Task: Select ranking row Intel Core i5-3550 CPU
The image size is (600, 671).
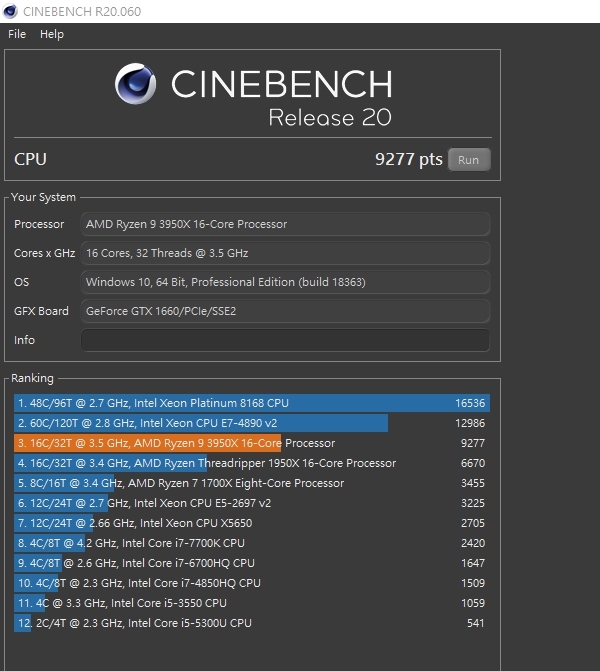Action: click(x=252, y=603)
